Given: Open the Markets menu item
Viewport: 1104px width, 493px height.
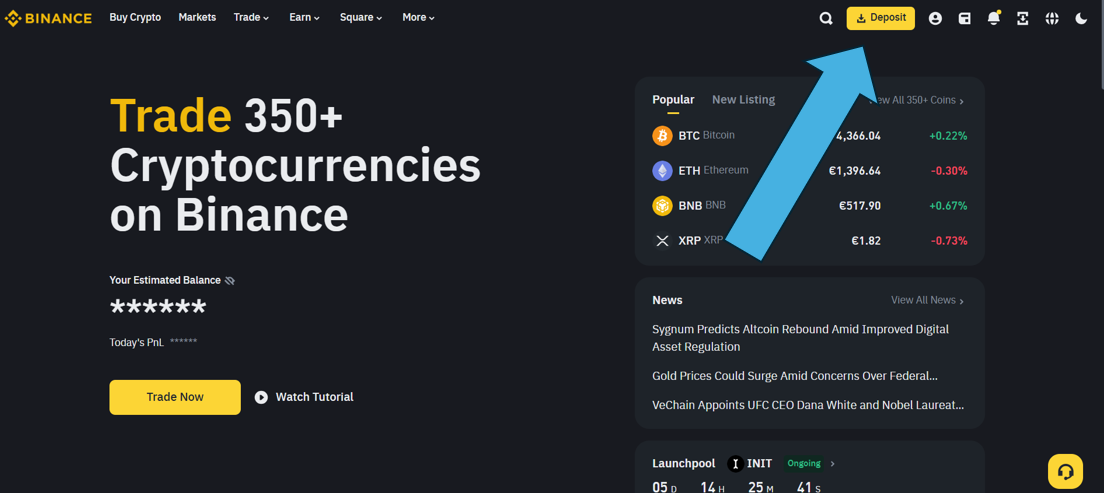Looking at the screenshot, I should point(197,18).
